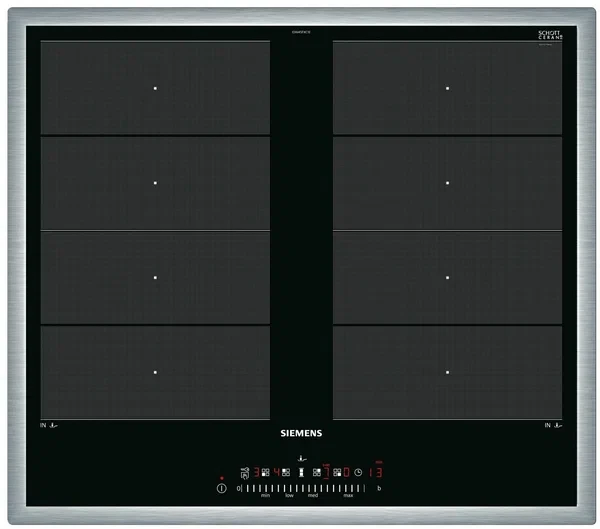Select the first left cooking zone icon

264,472
